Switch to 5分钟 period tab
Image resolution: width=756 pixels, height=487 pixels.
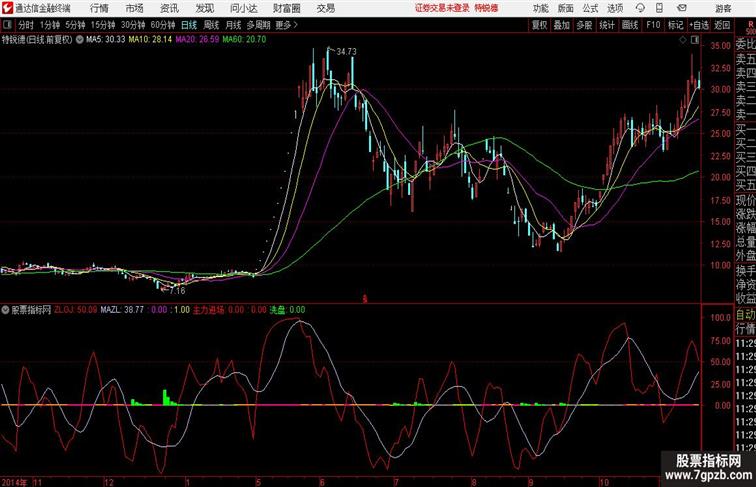coord(75,25)
